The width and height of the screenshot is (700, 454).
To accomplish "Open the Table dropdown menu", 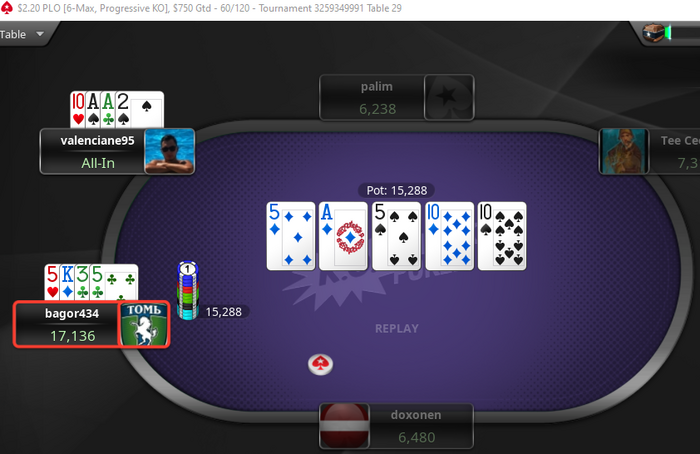I will tap(22, 34).
